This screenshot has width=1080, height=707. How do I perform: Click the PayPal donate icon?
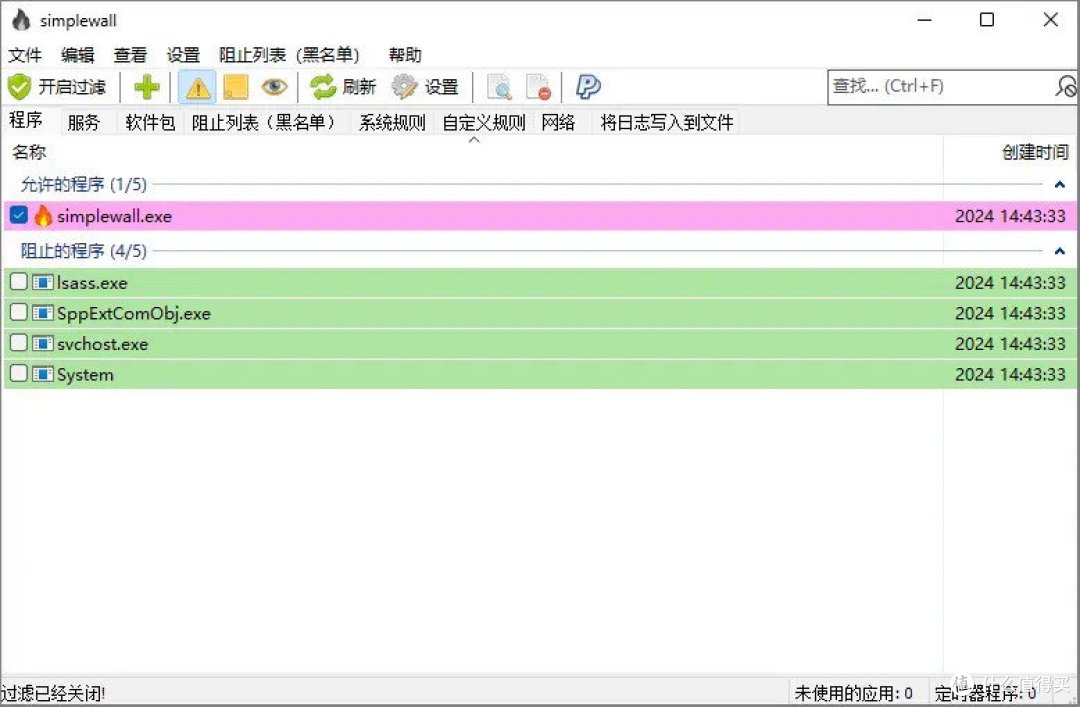[588, 87]
